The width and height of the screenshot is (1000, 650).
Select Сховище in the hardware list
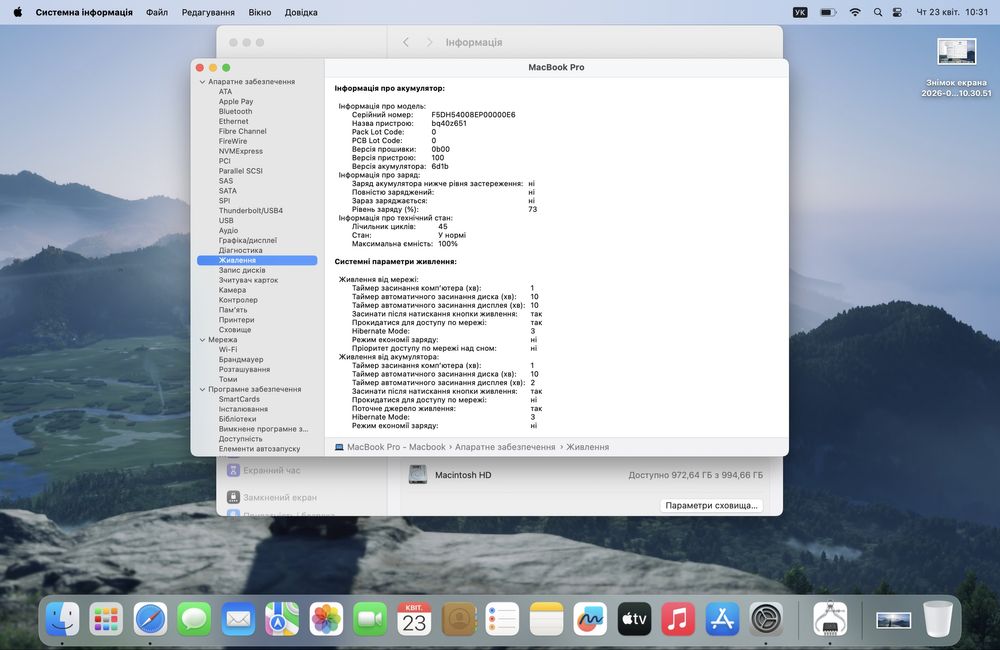(235, 330)
